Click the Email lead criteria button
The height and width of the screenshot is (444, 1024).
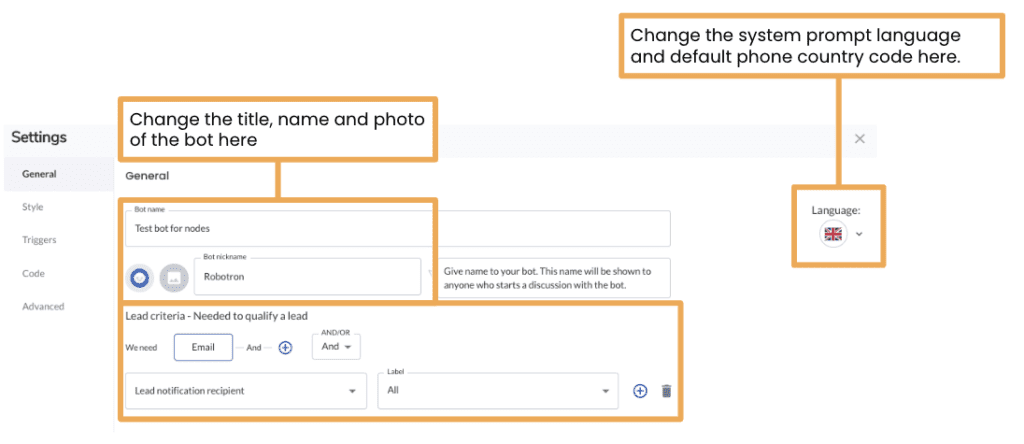pos(203,347)
